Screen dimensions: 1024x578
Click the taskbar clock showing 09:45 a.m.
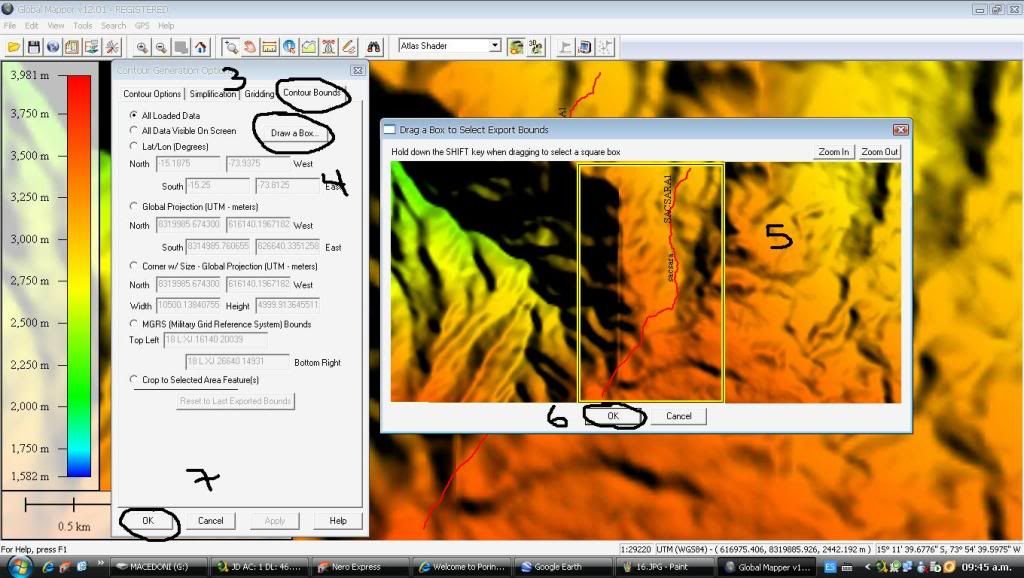[987, 567]
